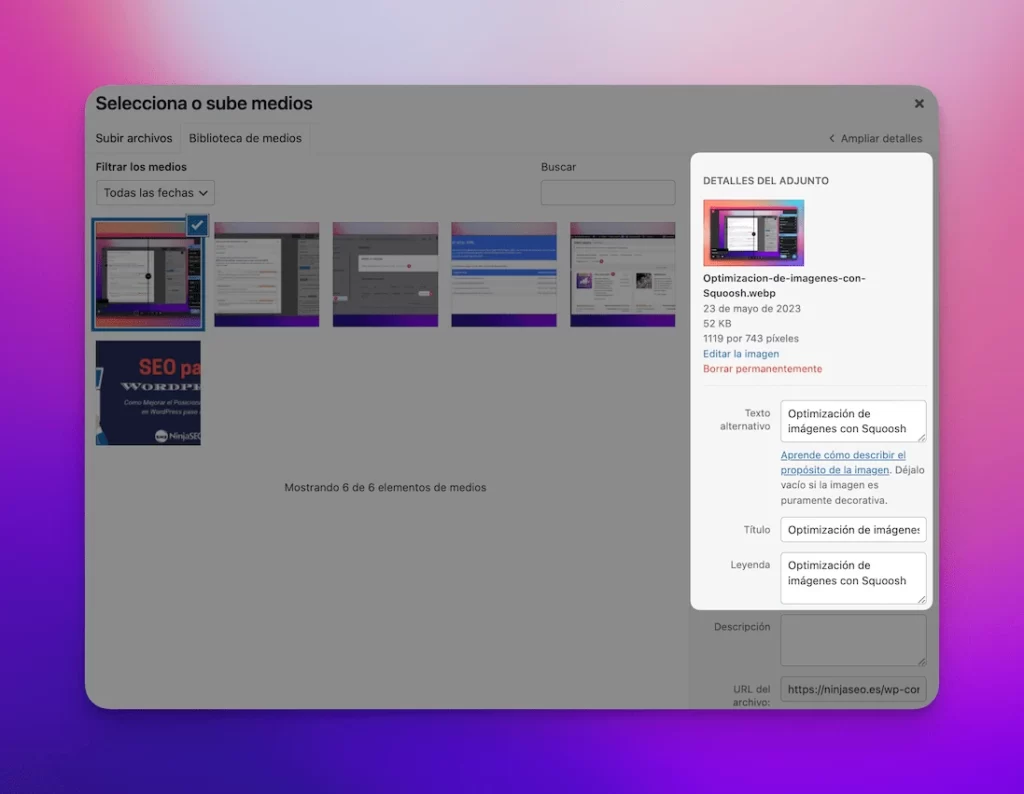Select the SEO para WordPress thumbnail

pos(148,393)
